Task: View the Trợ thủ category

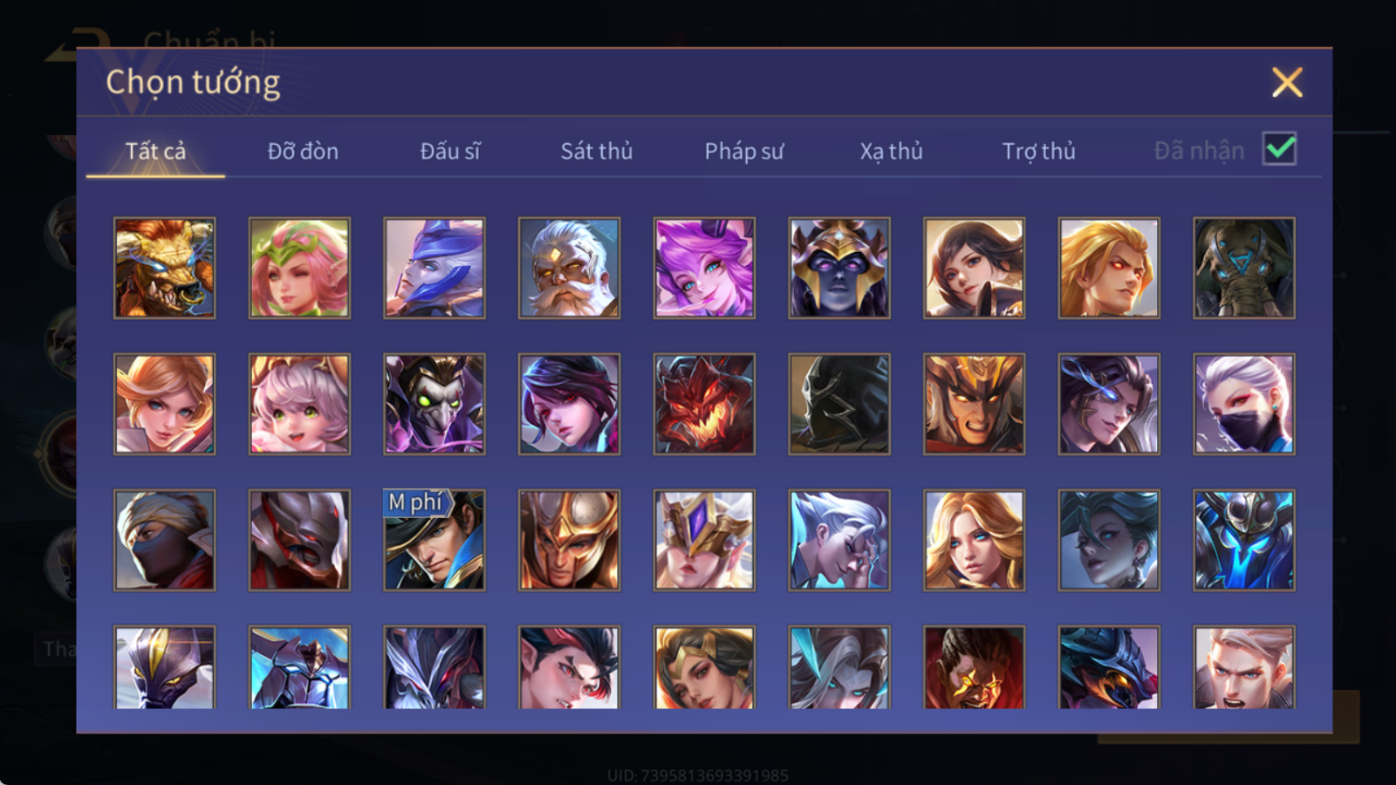Action: click(1039, 151)
